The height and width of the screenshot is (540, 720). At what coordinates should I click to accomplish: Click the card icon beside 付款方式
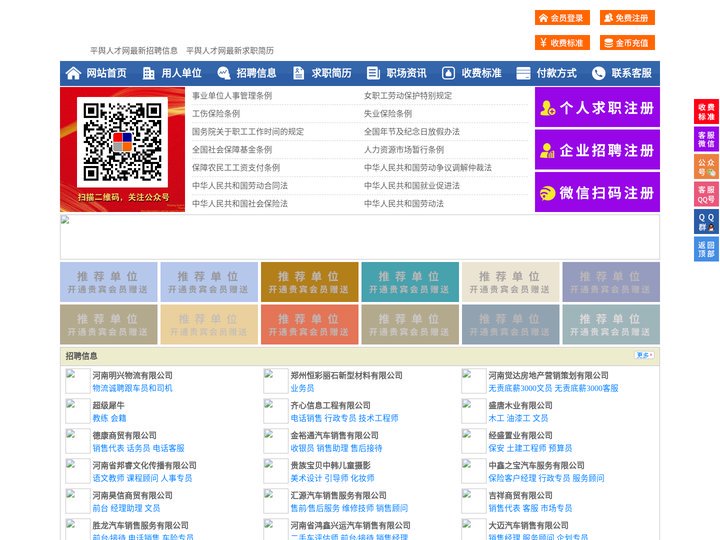pyautogui.click(x=523, y=73)
